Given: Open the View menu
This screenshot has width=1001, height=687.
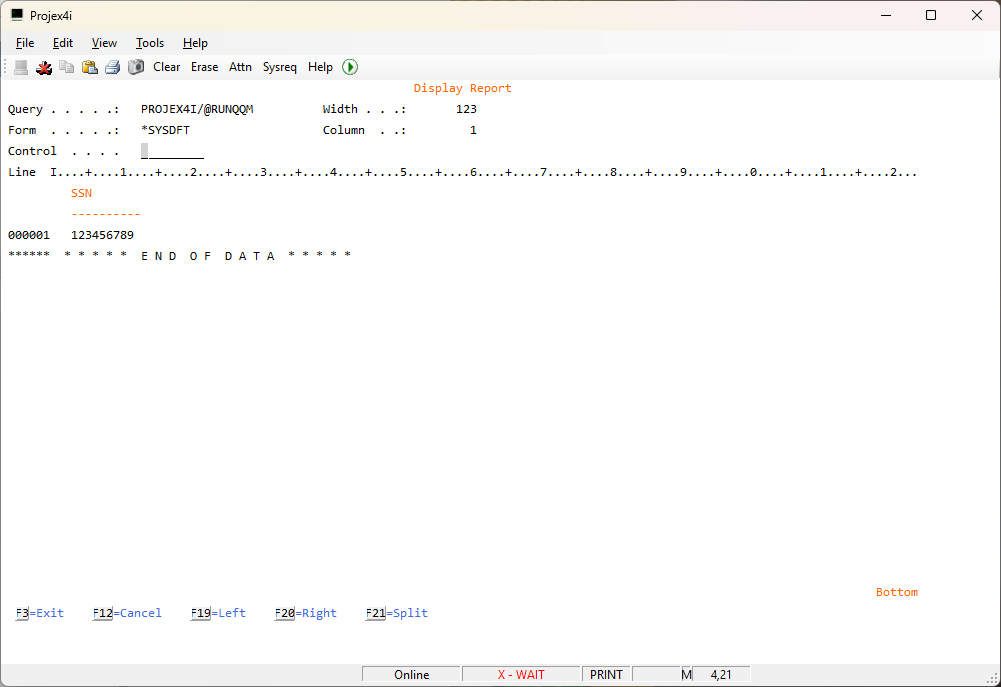Looking at the screenshot, I should (x=104, y=43).
